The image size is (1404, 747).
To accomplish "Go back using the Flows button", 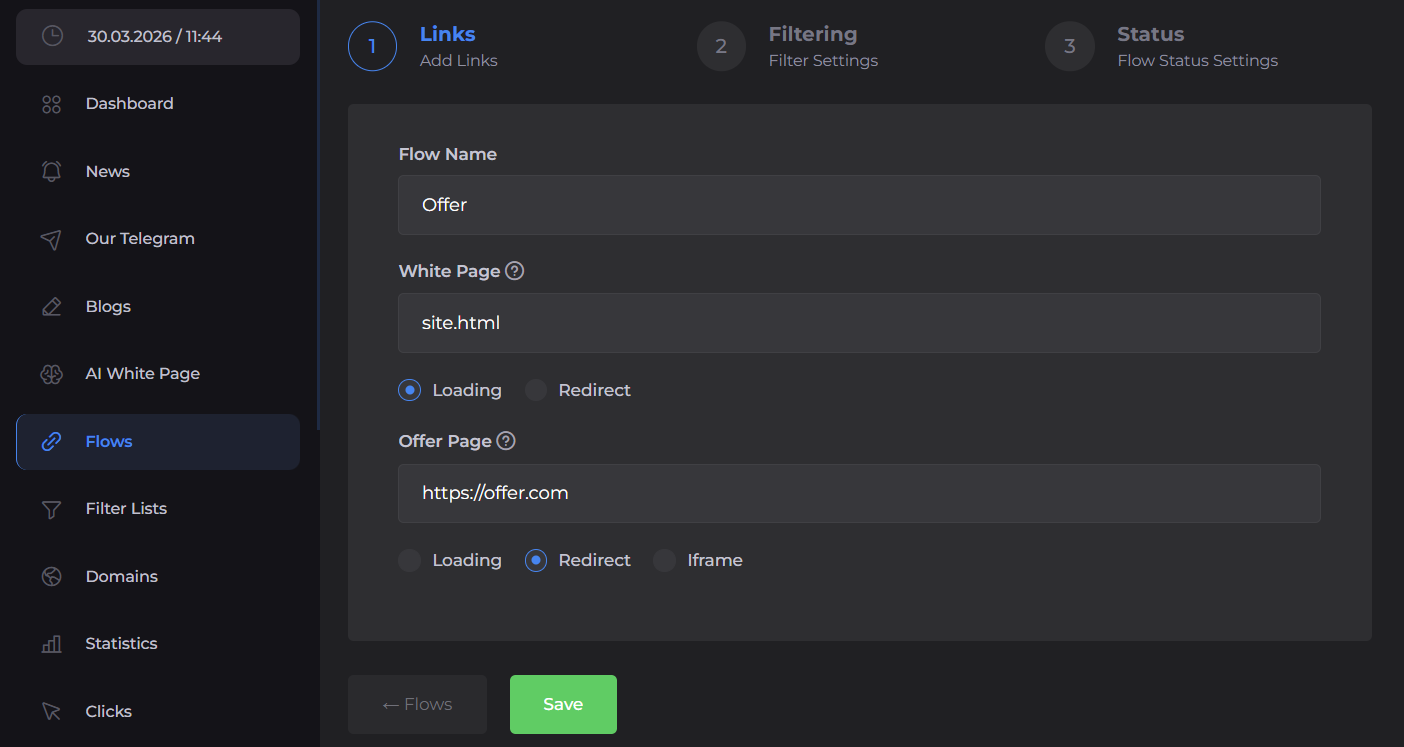I will [x=417, y=705].
